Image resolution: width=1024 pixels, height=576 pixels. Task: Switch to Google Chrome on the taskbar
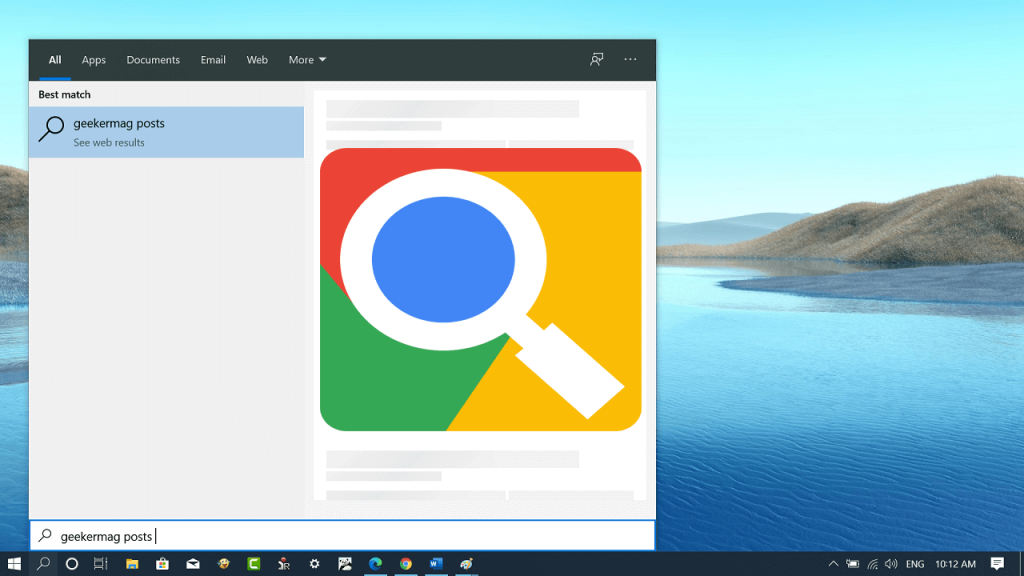tap(406, 564)
